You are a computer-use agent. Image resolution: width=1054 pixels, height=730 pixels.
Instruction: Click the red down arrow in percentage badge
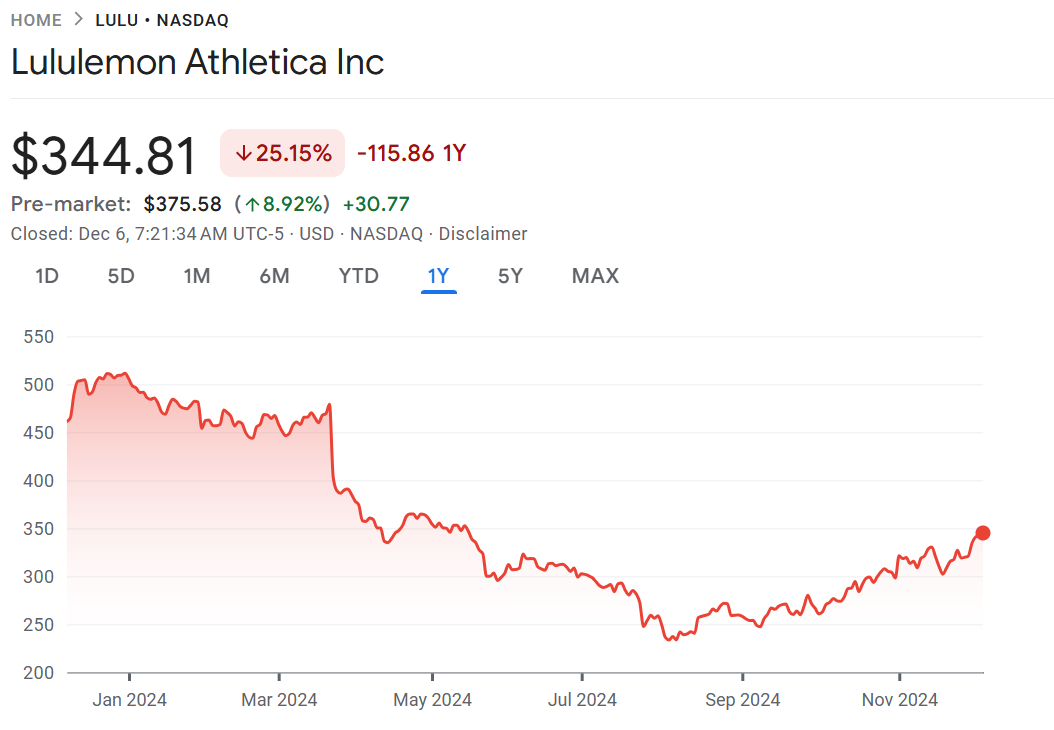(243, 154)
